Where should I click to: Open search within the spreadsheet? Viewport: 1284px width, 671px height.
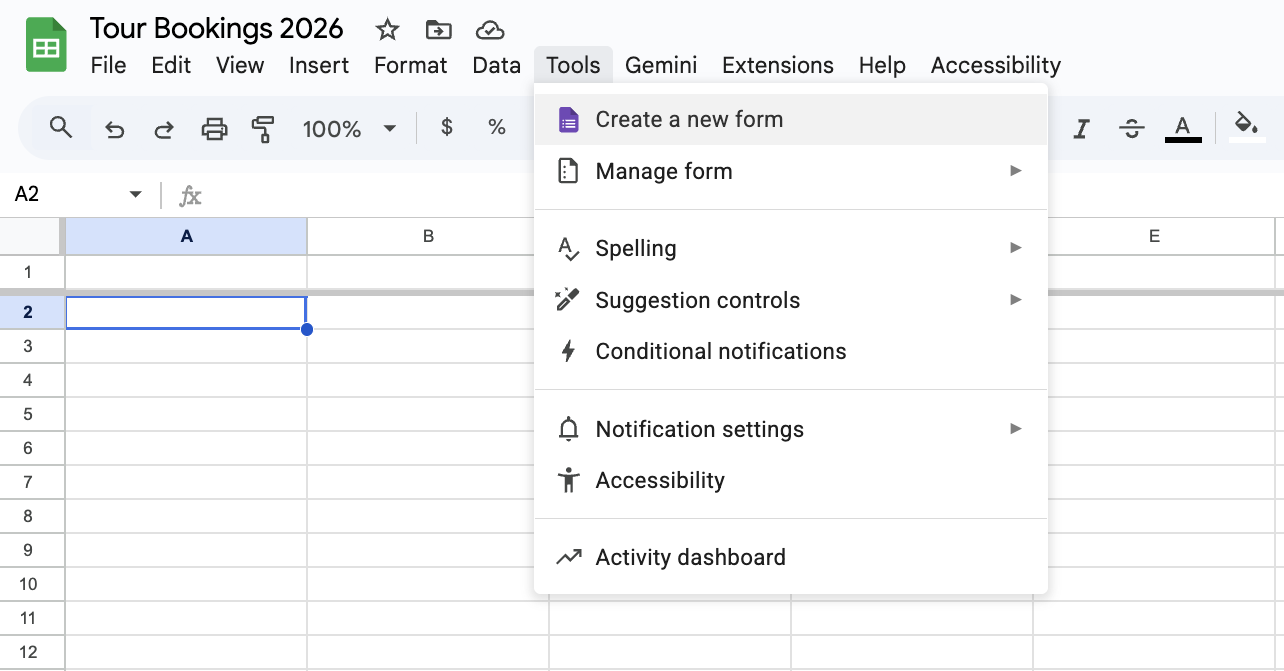[x=60, y=128]
